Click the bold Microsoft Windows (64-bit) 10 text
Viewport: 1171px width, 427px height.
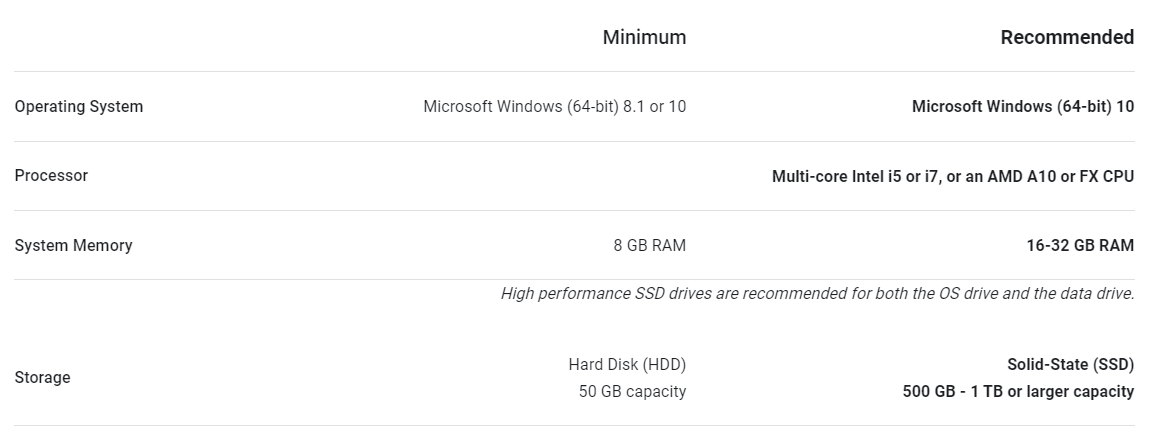click(1022, 107)
